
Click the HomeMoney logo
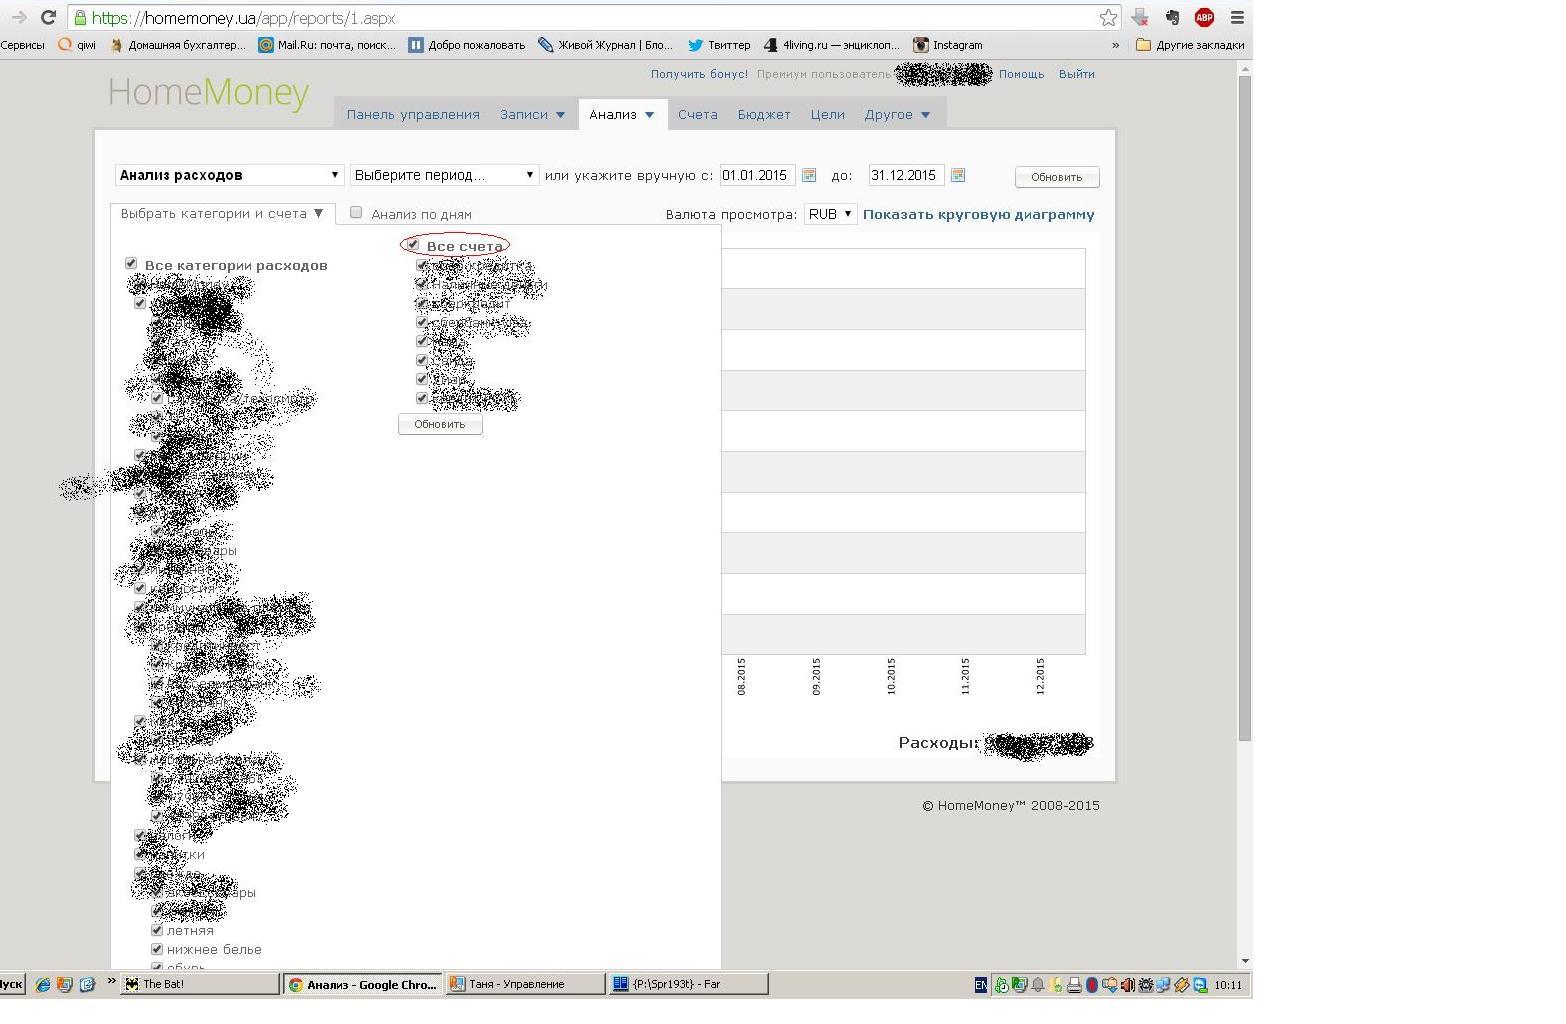tap(208, 92)
